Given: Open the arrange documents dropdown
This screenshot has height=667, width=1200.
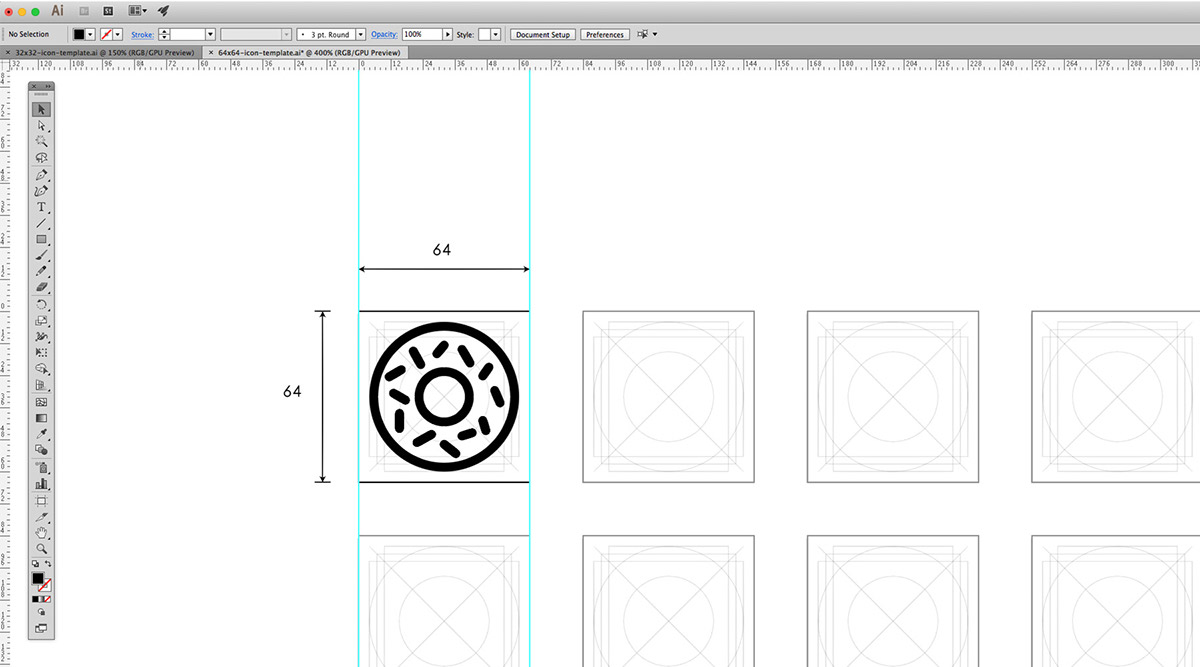Looking at the screenshot, I should [138, 11].
